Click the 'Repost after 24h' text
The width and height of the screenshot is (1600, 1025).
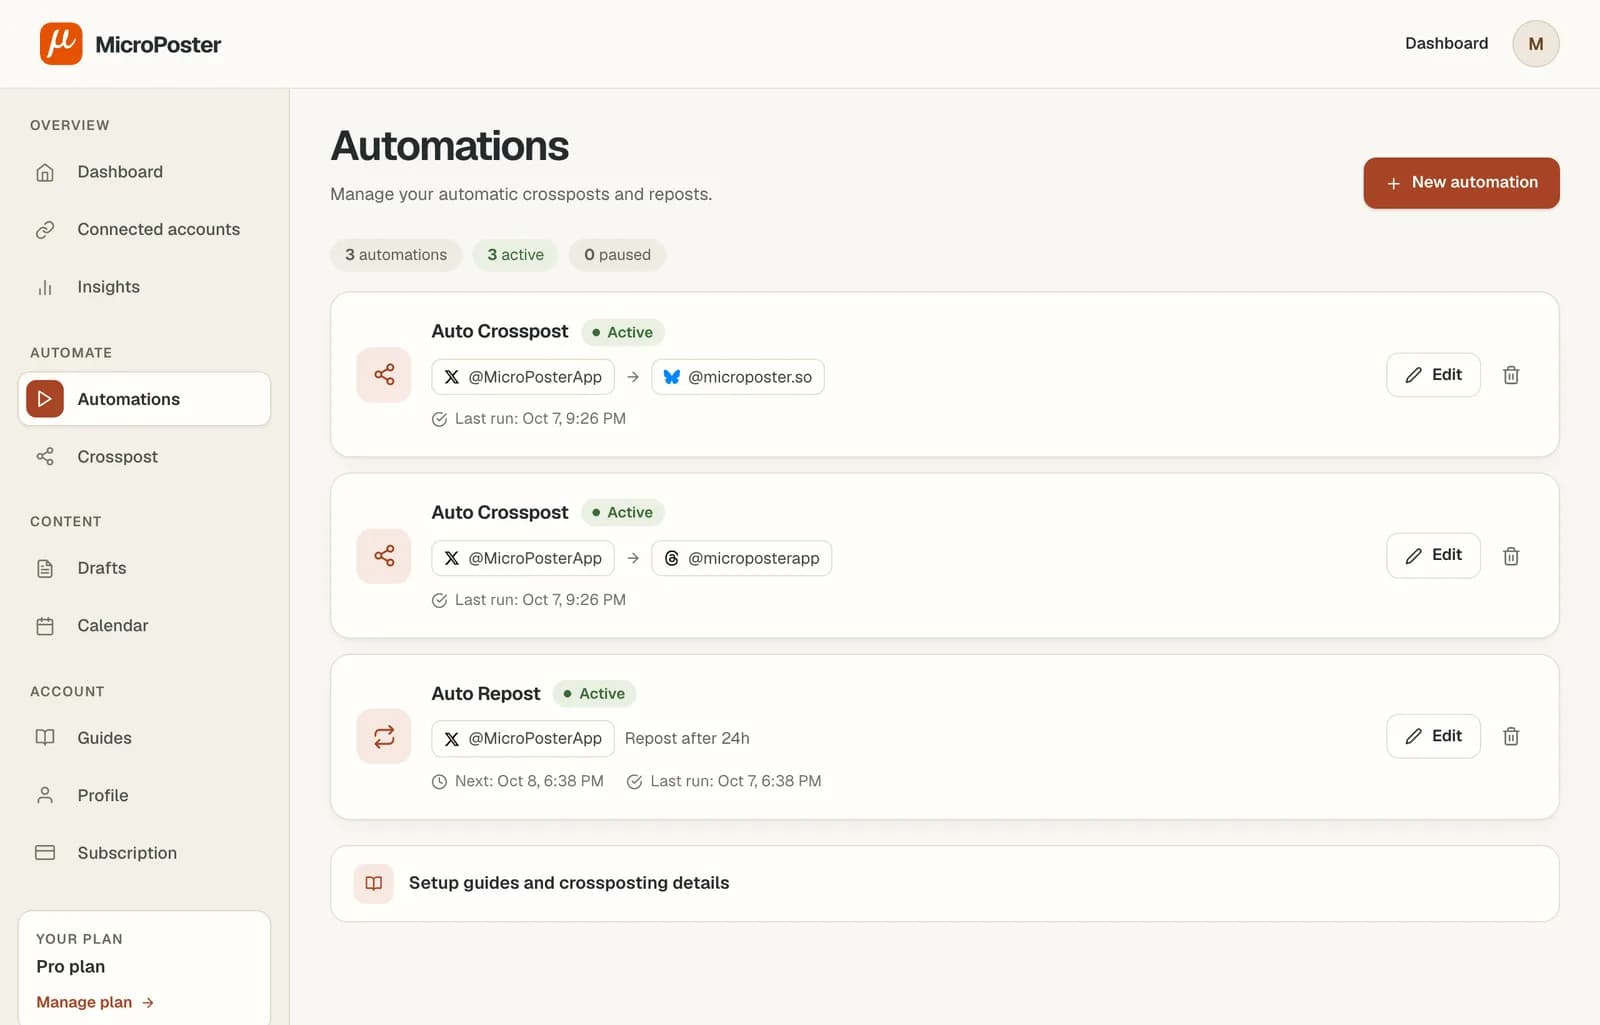[x=687, y=738]
